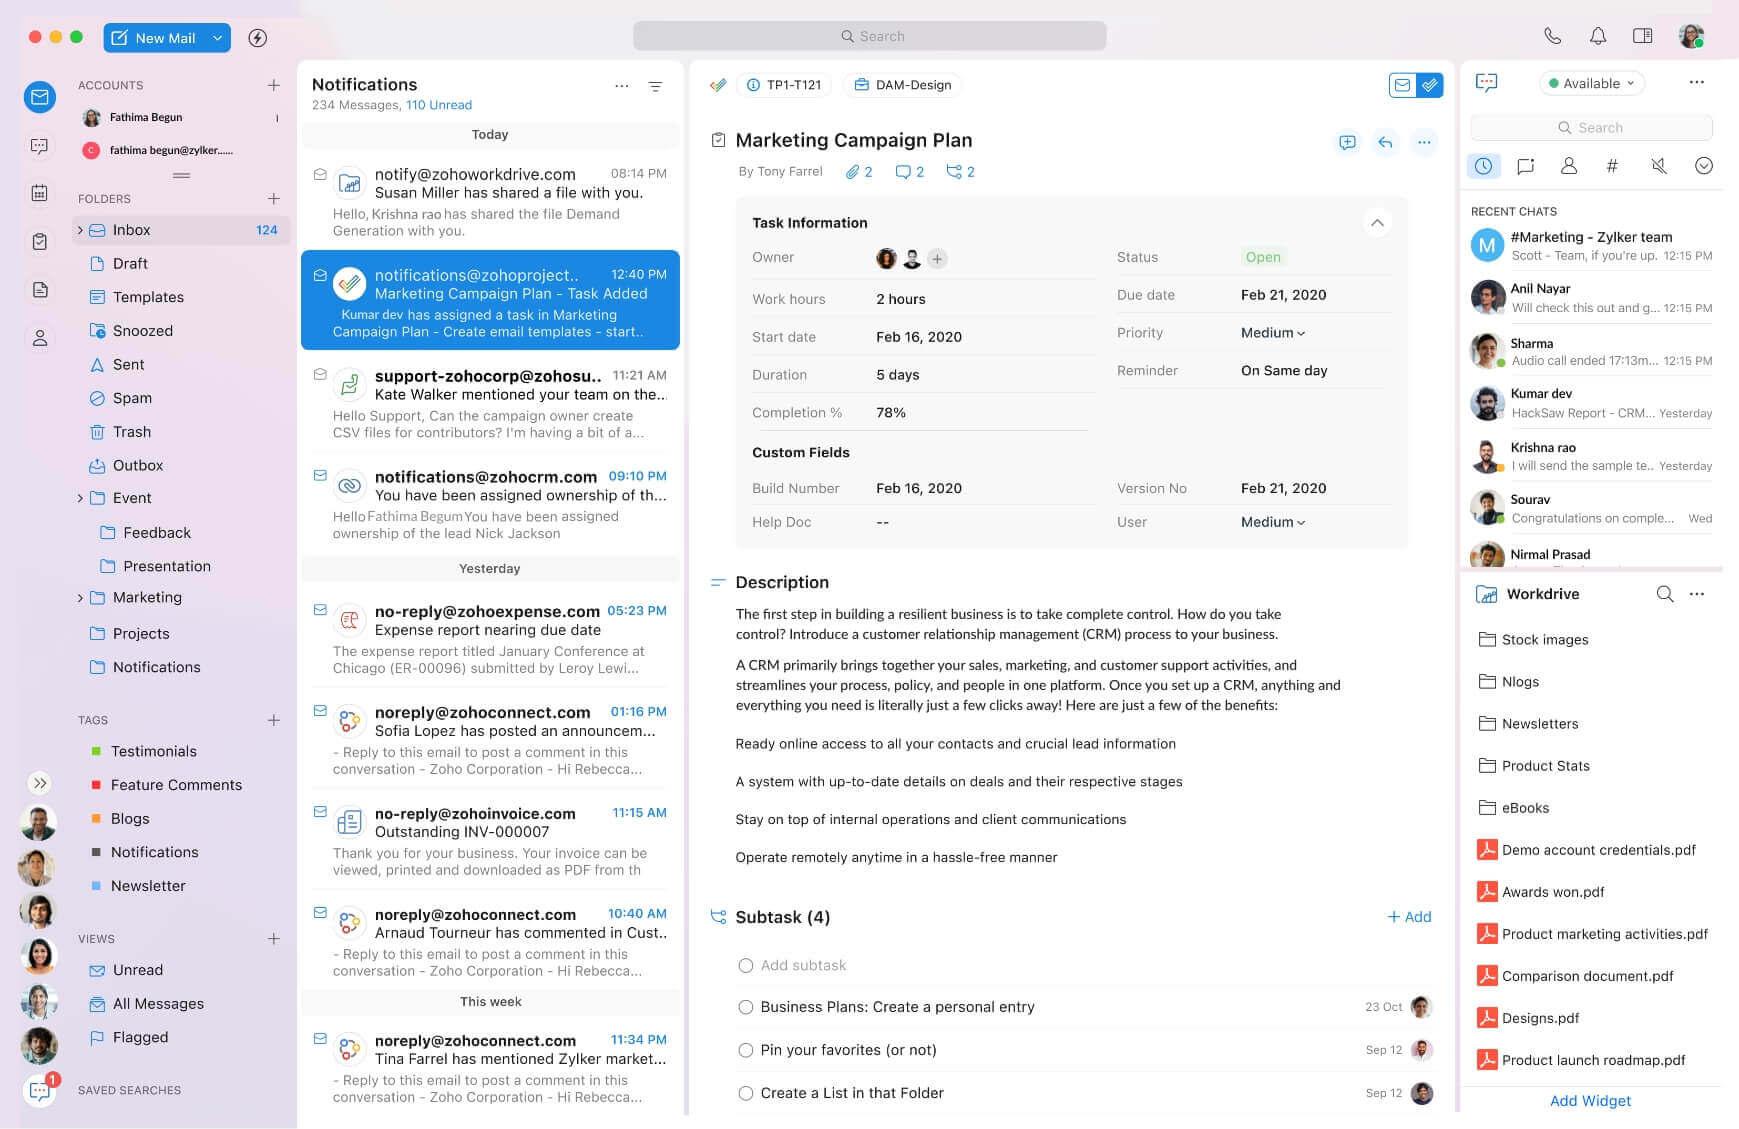Expand the Inbox folder
This screenshot has height=1129, width=1739.
click(x=80, y=230)
